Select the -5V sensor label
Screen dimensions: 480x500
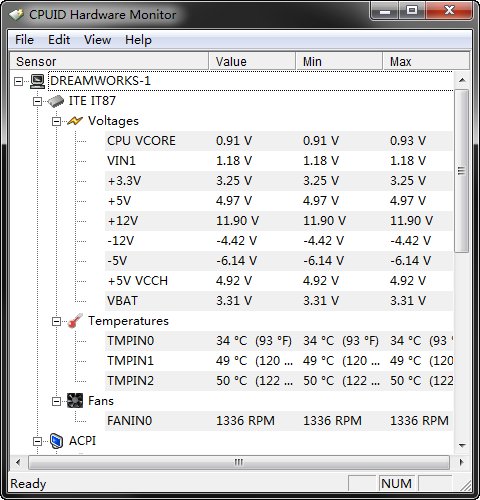pos(117,261)
